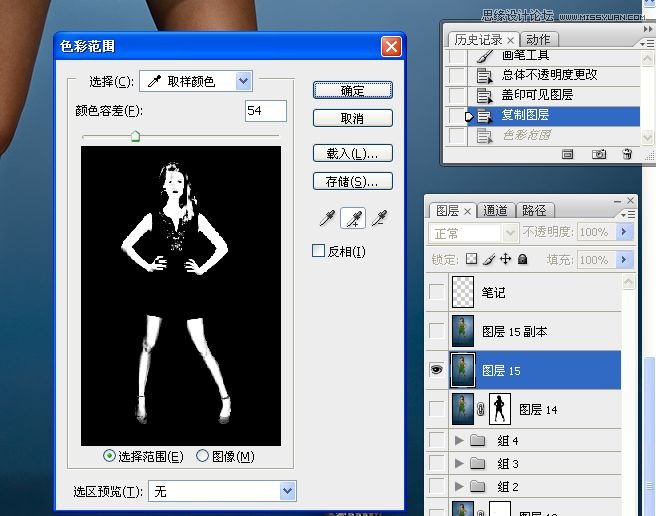Select the add-to-sample eyedropper tool
Screen dimensions: 656x516
(353, 218)
